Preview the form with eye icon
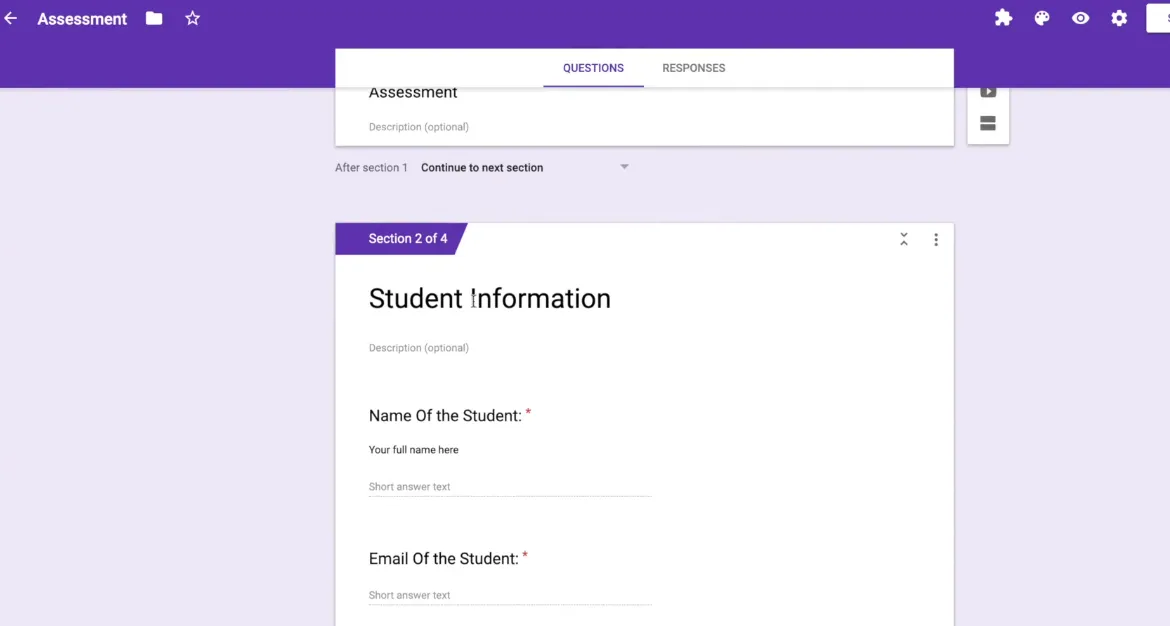 pyautogui.click(x=1080, y=18)
